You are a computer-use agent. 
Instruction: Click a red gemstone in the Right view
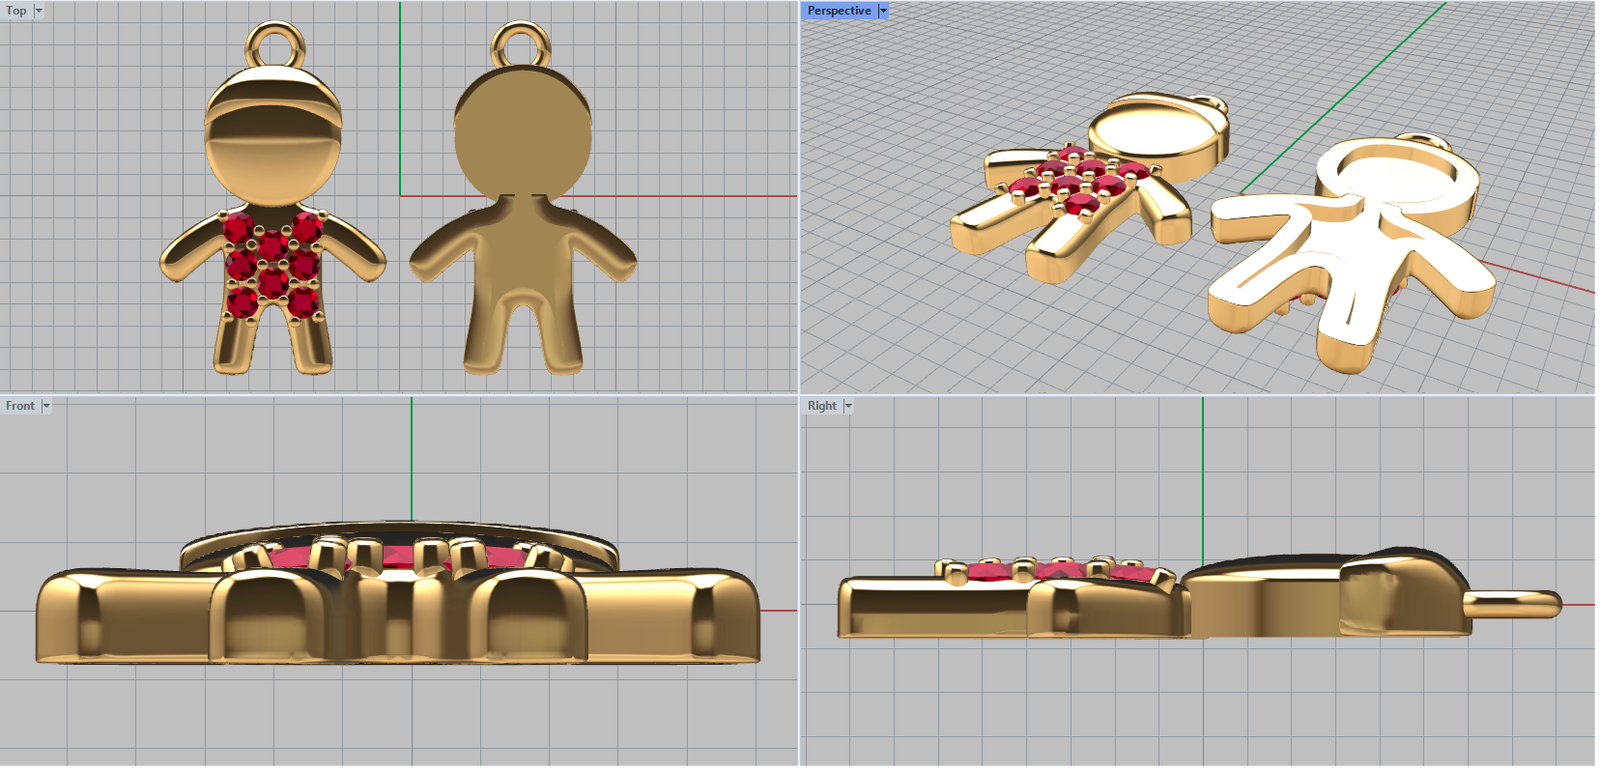(x=990, y=573)
